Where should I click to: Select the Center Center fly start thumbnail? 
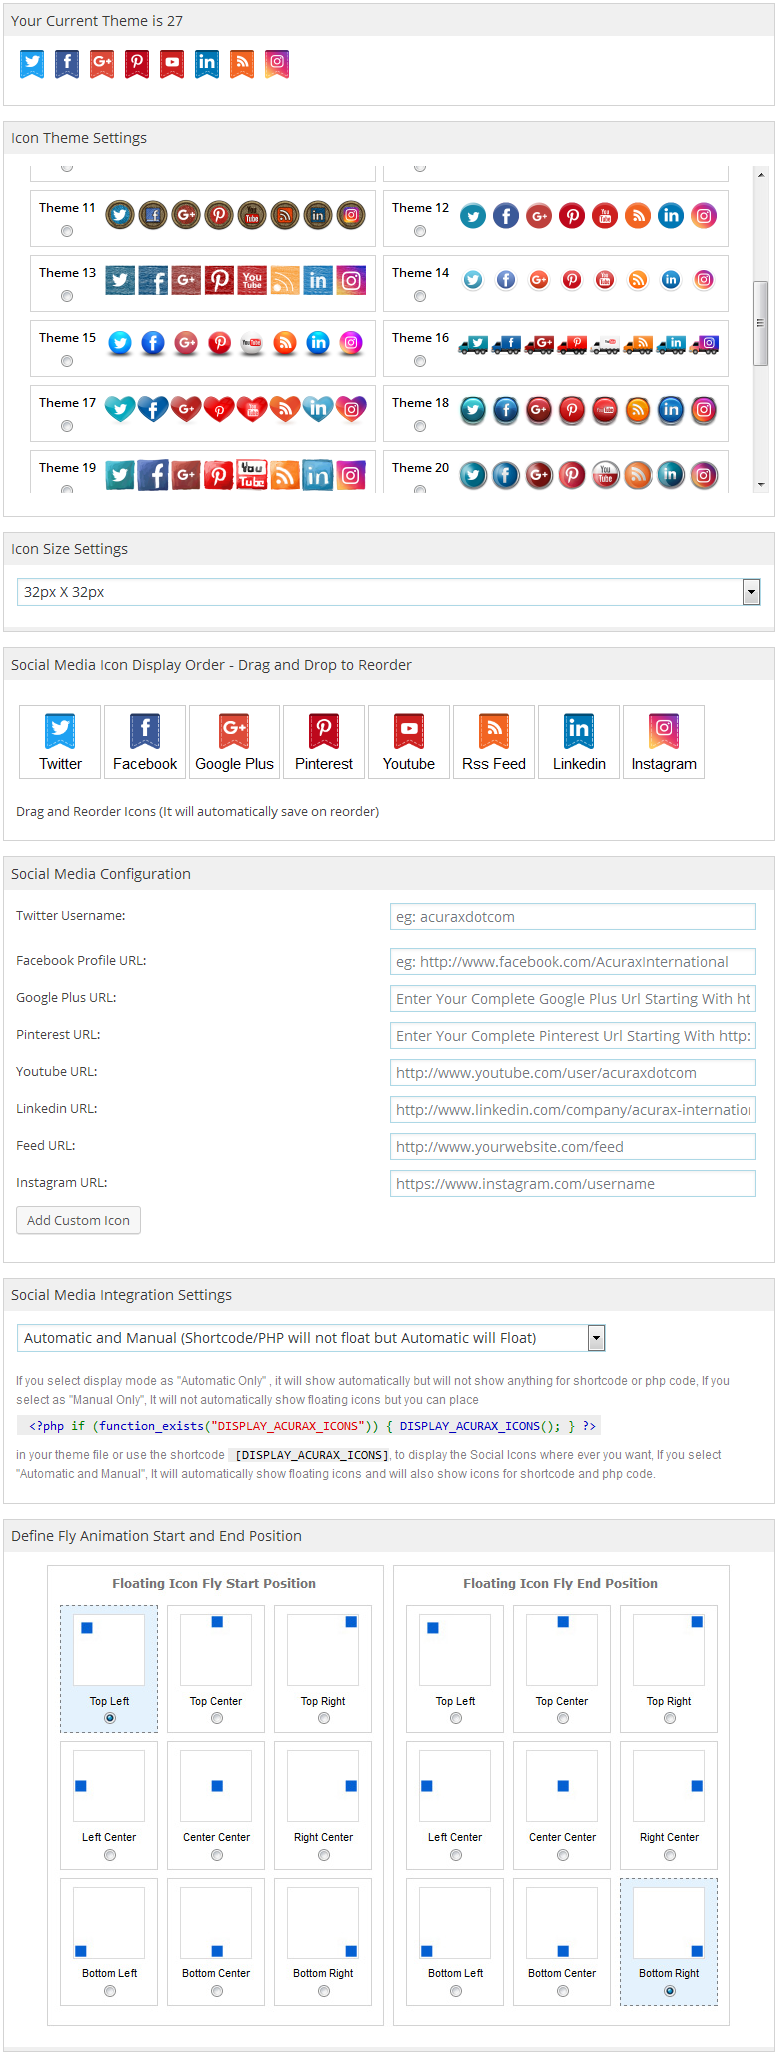pyautogui.click(x=216, y=1786)
